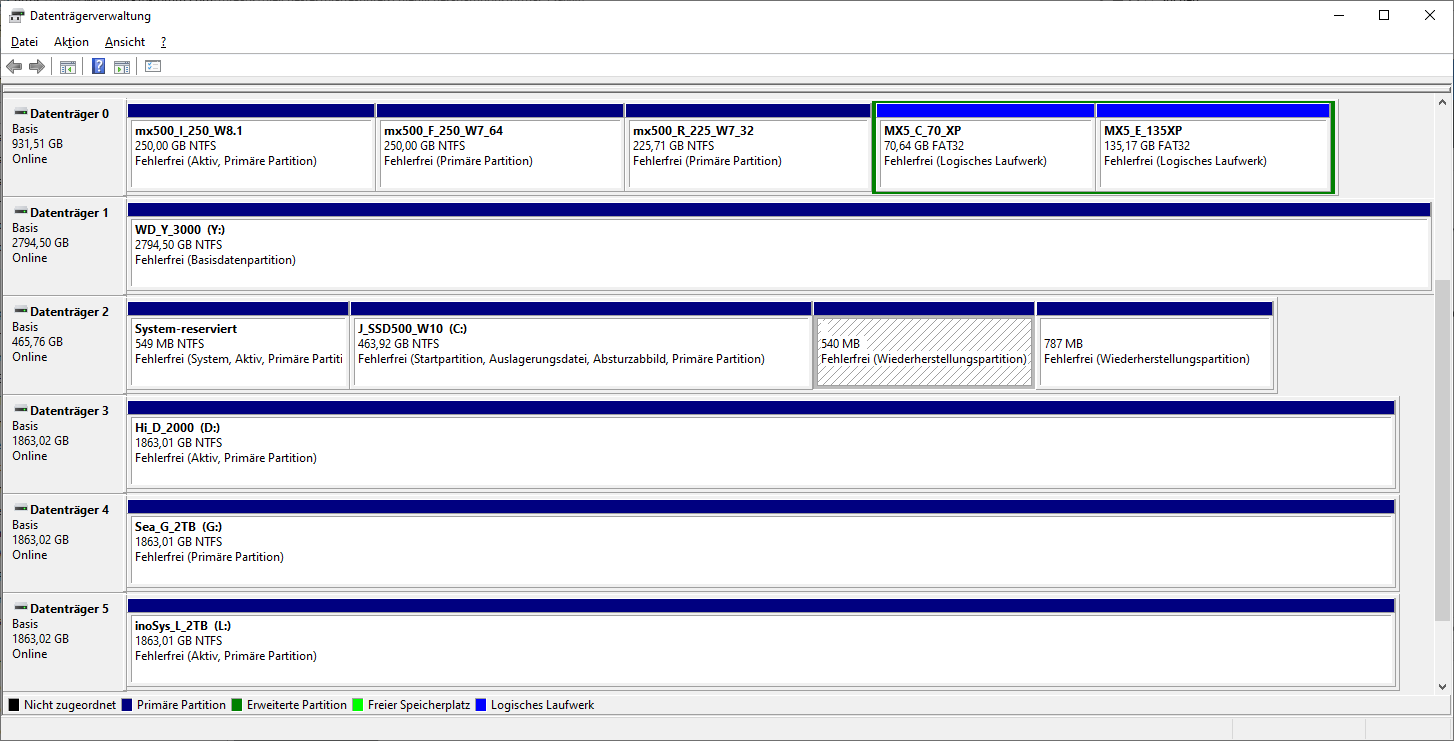Maximize the Datenträgerverwaltung window
The image size is (1454, 741).
(x=1384, y=15)
